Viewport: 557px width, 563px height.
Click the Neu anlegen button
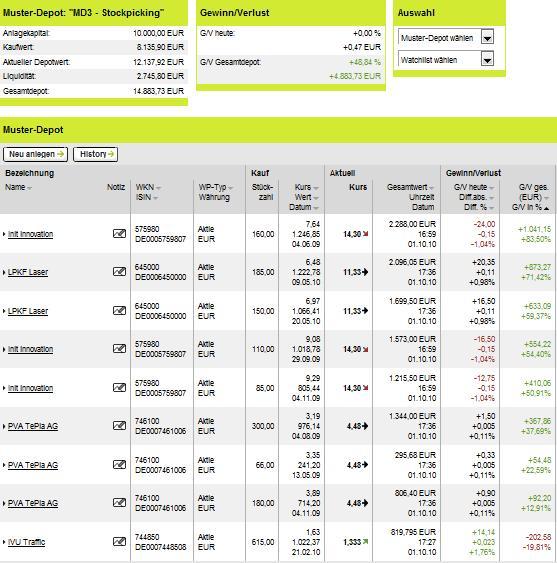(x=35, y=154)
